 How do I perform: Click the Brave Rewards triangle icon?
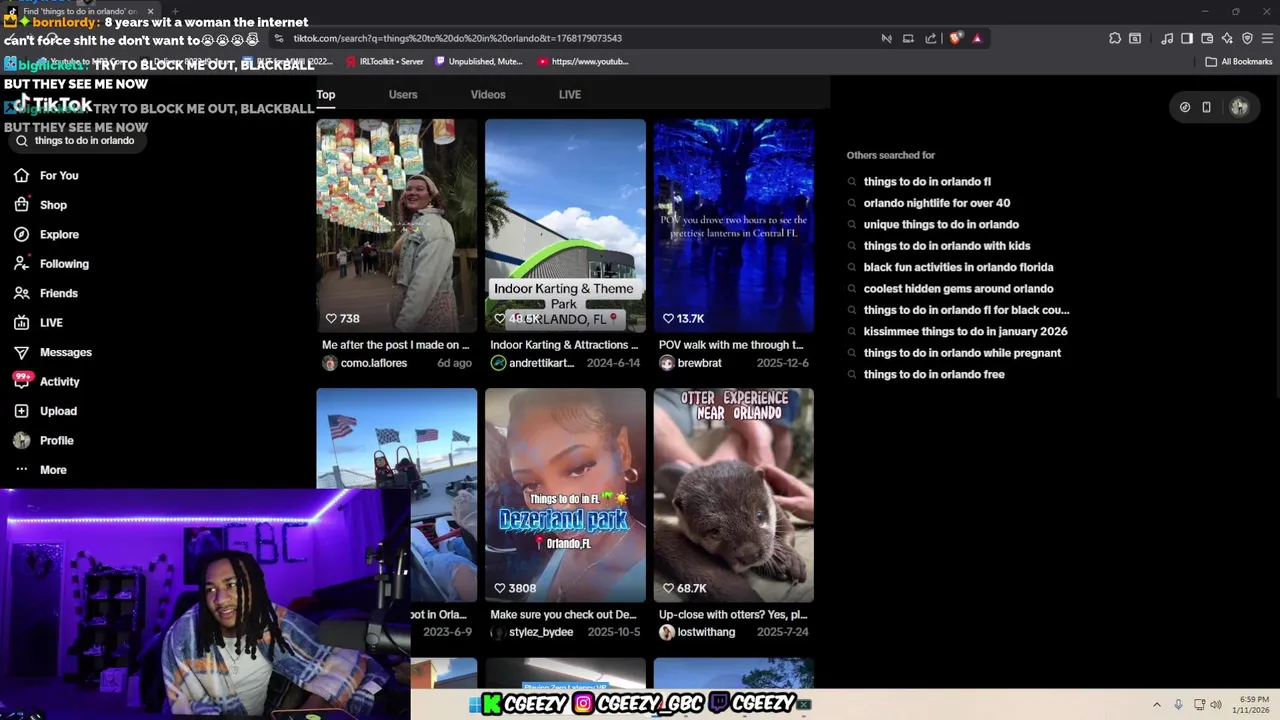tap(977, 38)
